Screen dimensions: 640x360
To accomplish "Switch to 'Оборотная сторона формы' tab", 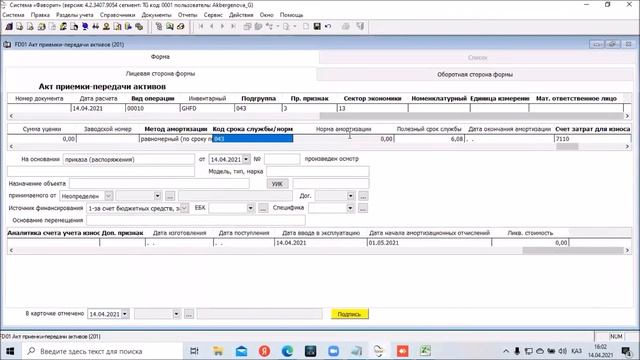I will (x=475, y=75).
